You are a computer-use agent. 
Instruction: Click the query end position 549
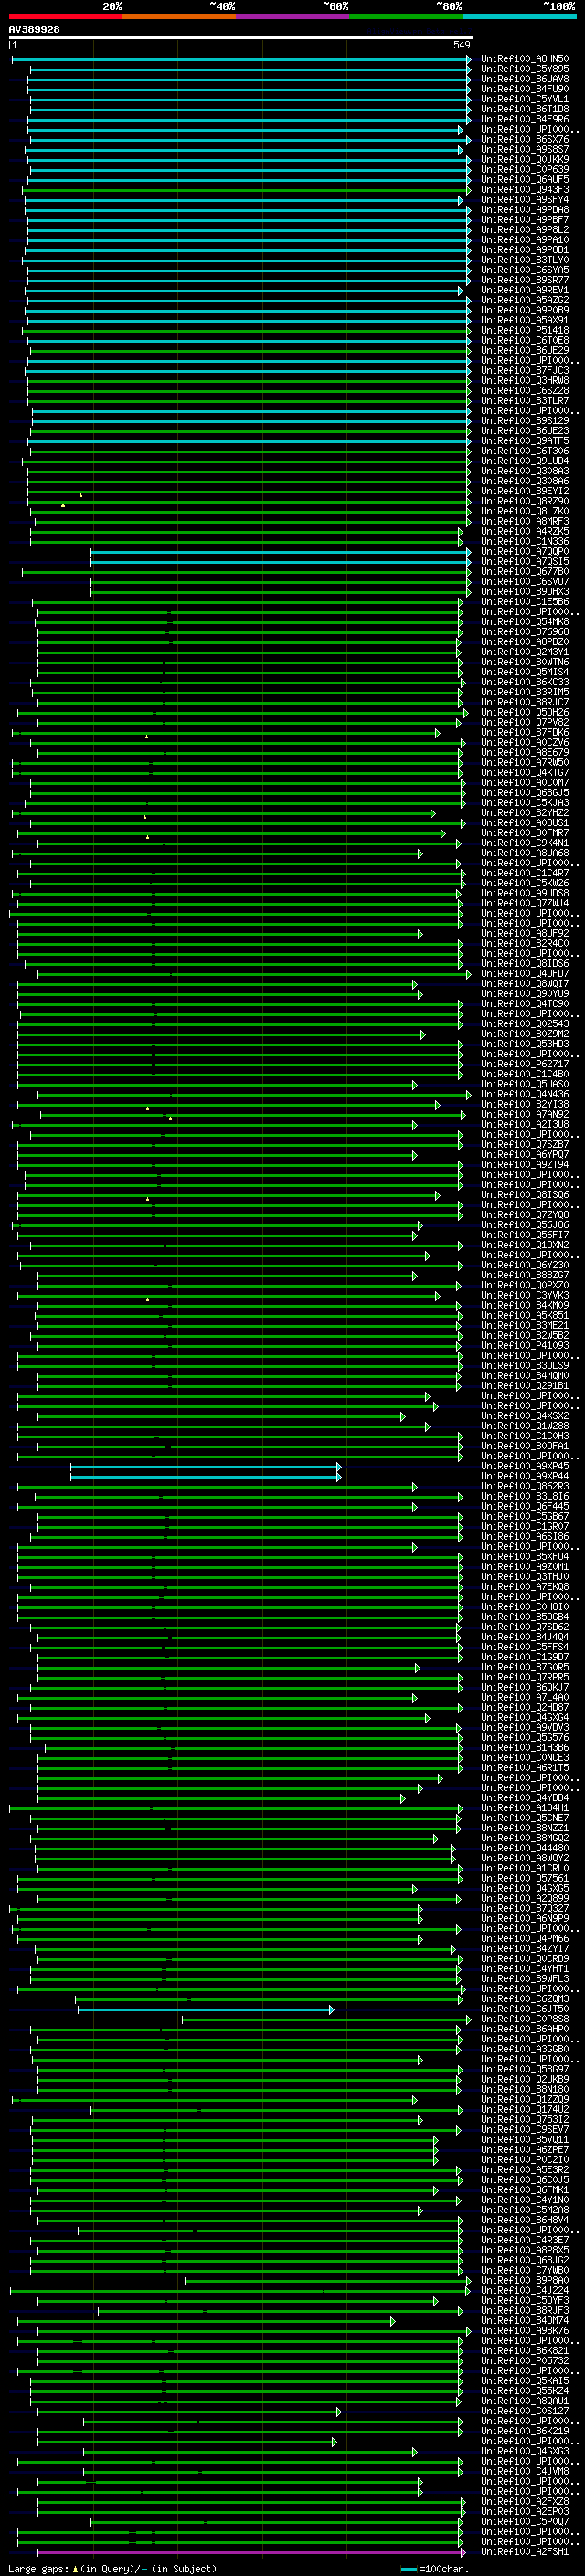[x=461, y=45]
